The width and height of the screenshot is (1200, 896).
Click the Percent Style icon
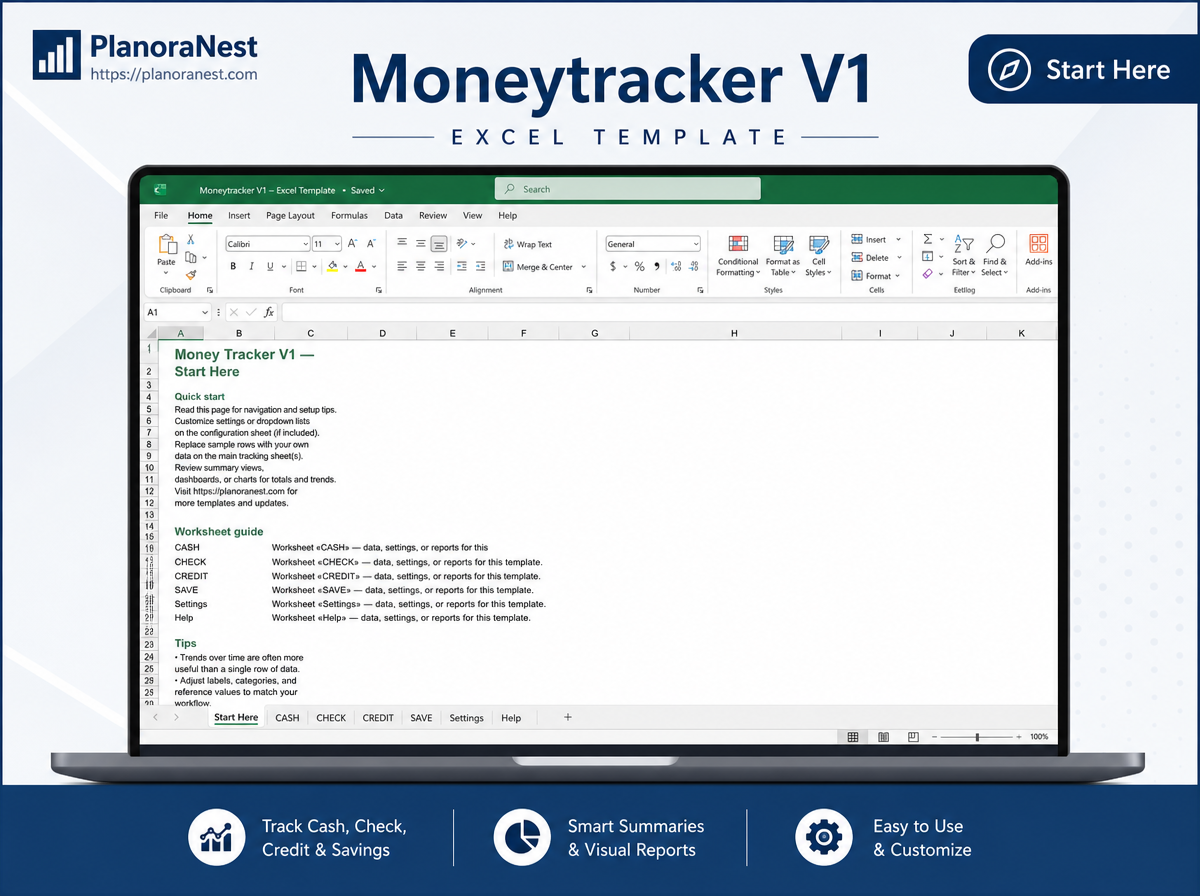click(x=640, y=267)
